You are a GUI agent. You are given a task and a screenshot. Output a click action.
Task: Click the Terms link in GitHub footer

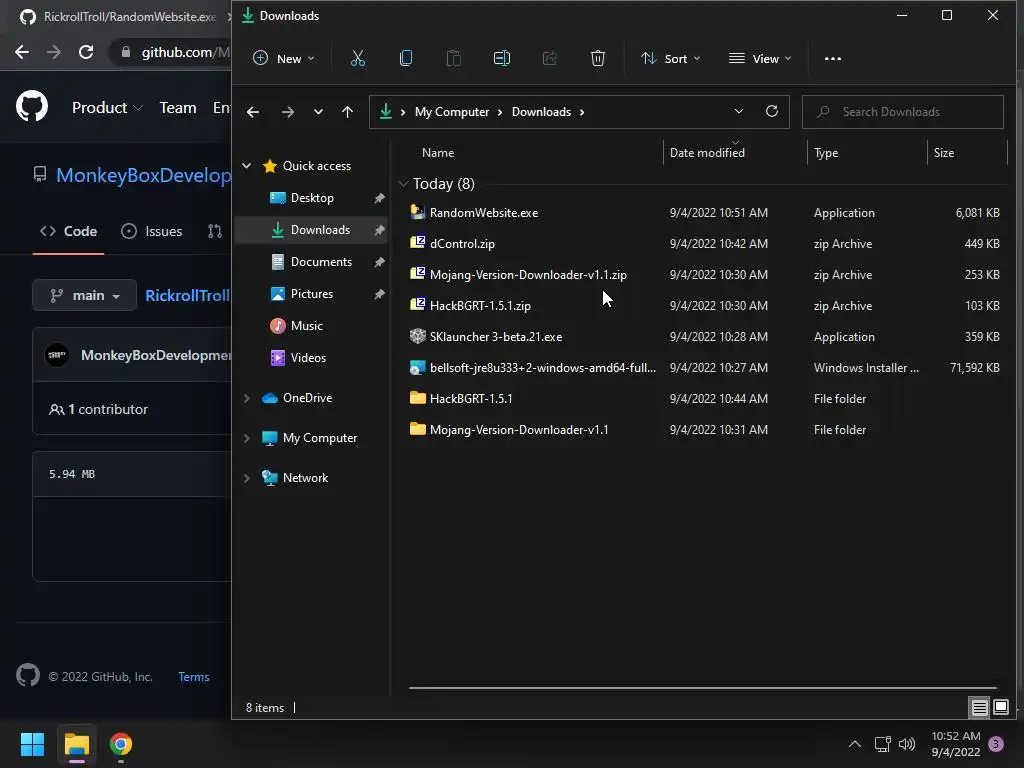(x=194, y=677)
